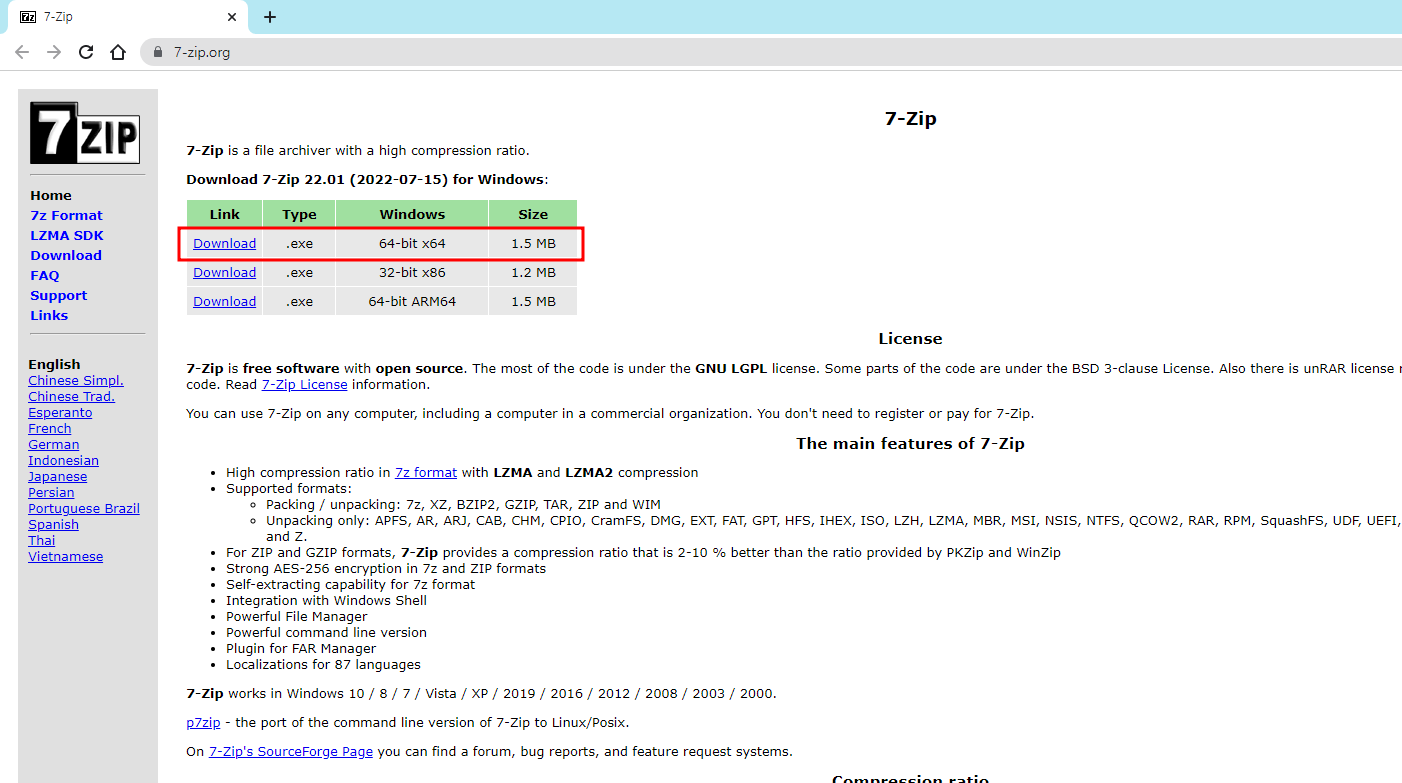Click the 7-Zip logo image
1402x783 pixels.
pos(85,133)
